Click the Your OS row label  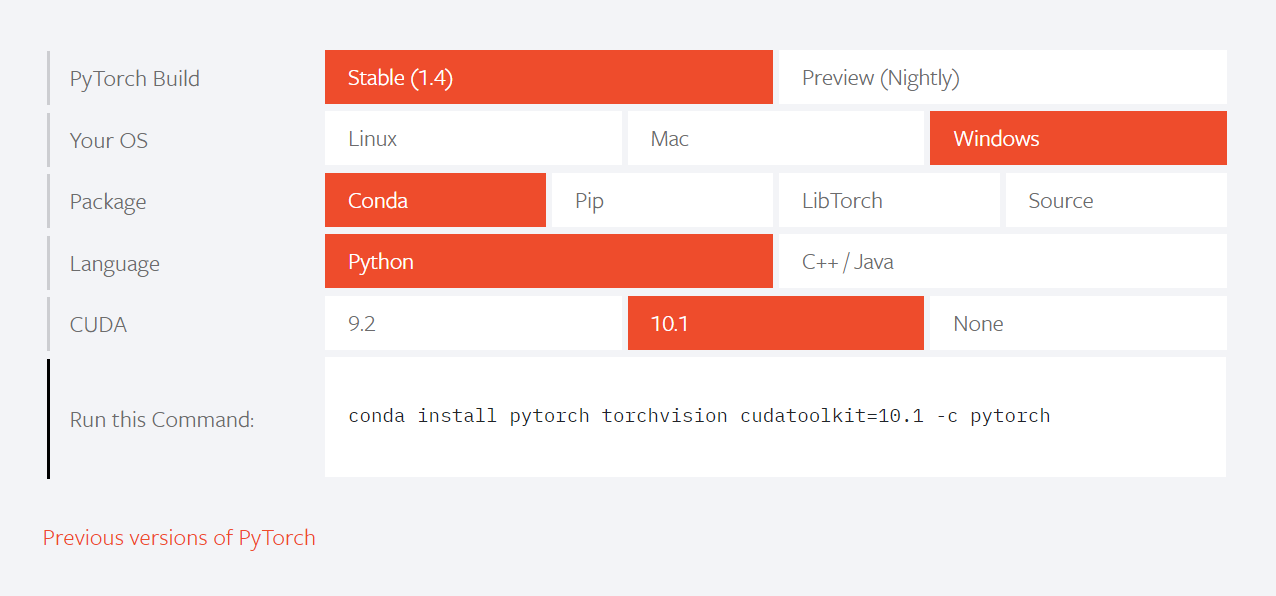tap(108, 140)
